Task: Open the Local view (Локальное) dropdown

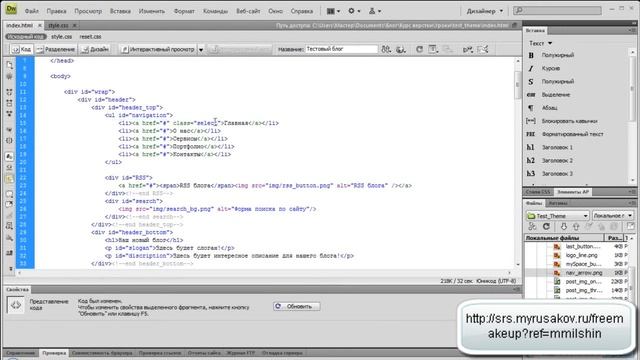Action: 613,216
